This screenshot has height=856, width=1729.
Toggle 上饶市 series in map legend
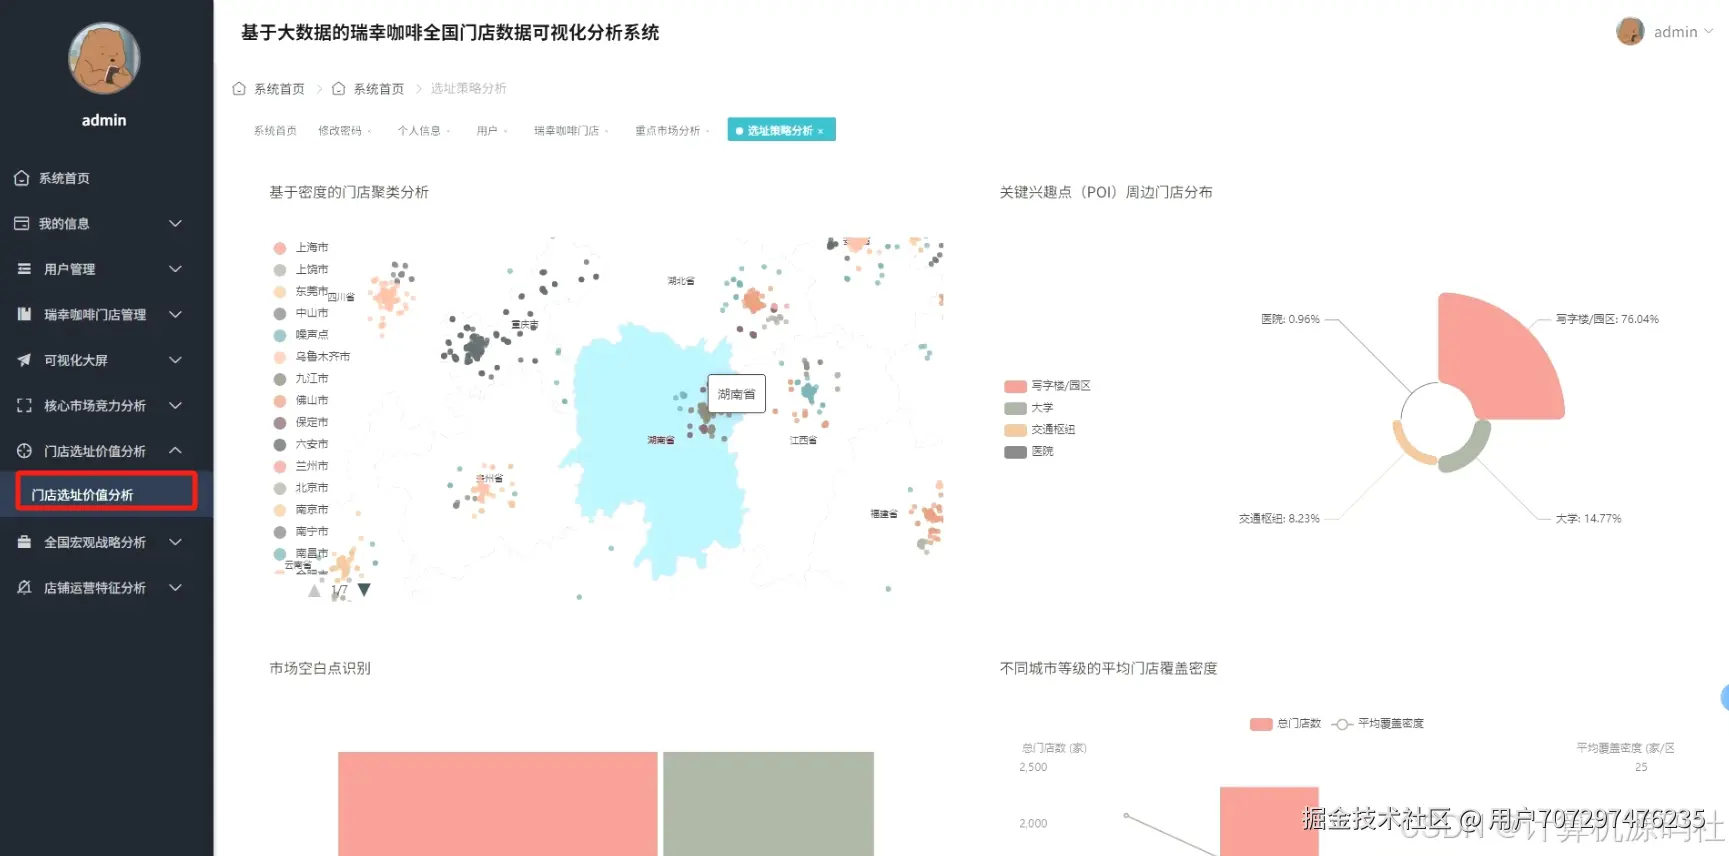(301, 269)
